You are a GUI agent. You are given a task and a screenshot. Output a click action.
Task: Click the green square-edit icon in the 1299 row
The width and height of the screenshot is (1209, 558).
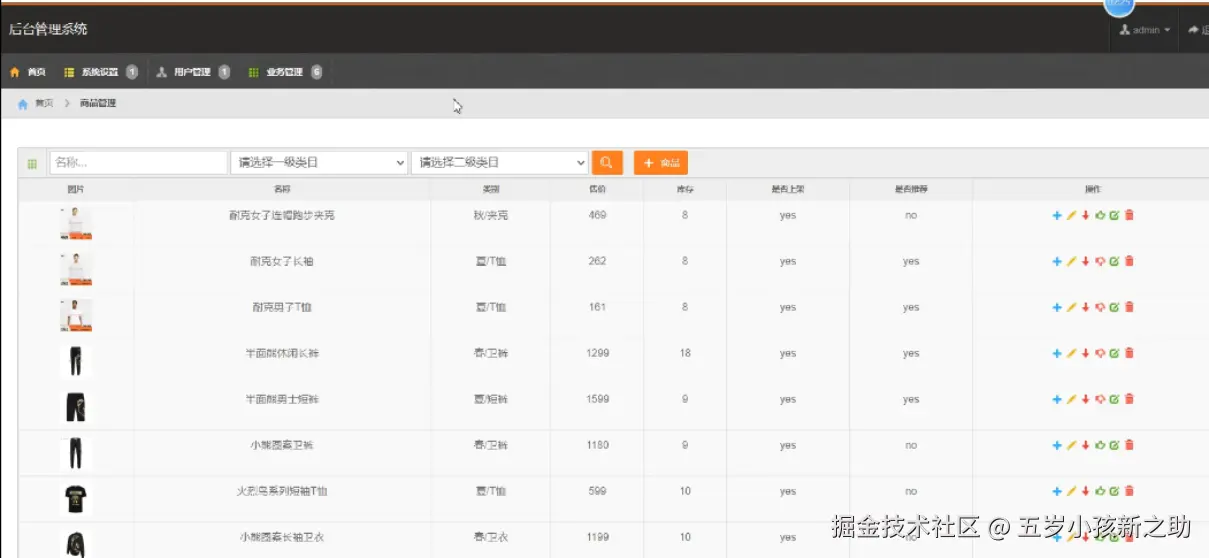pyautogui.click(x=1114, y=353)
